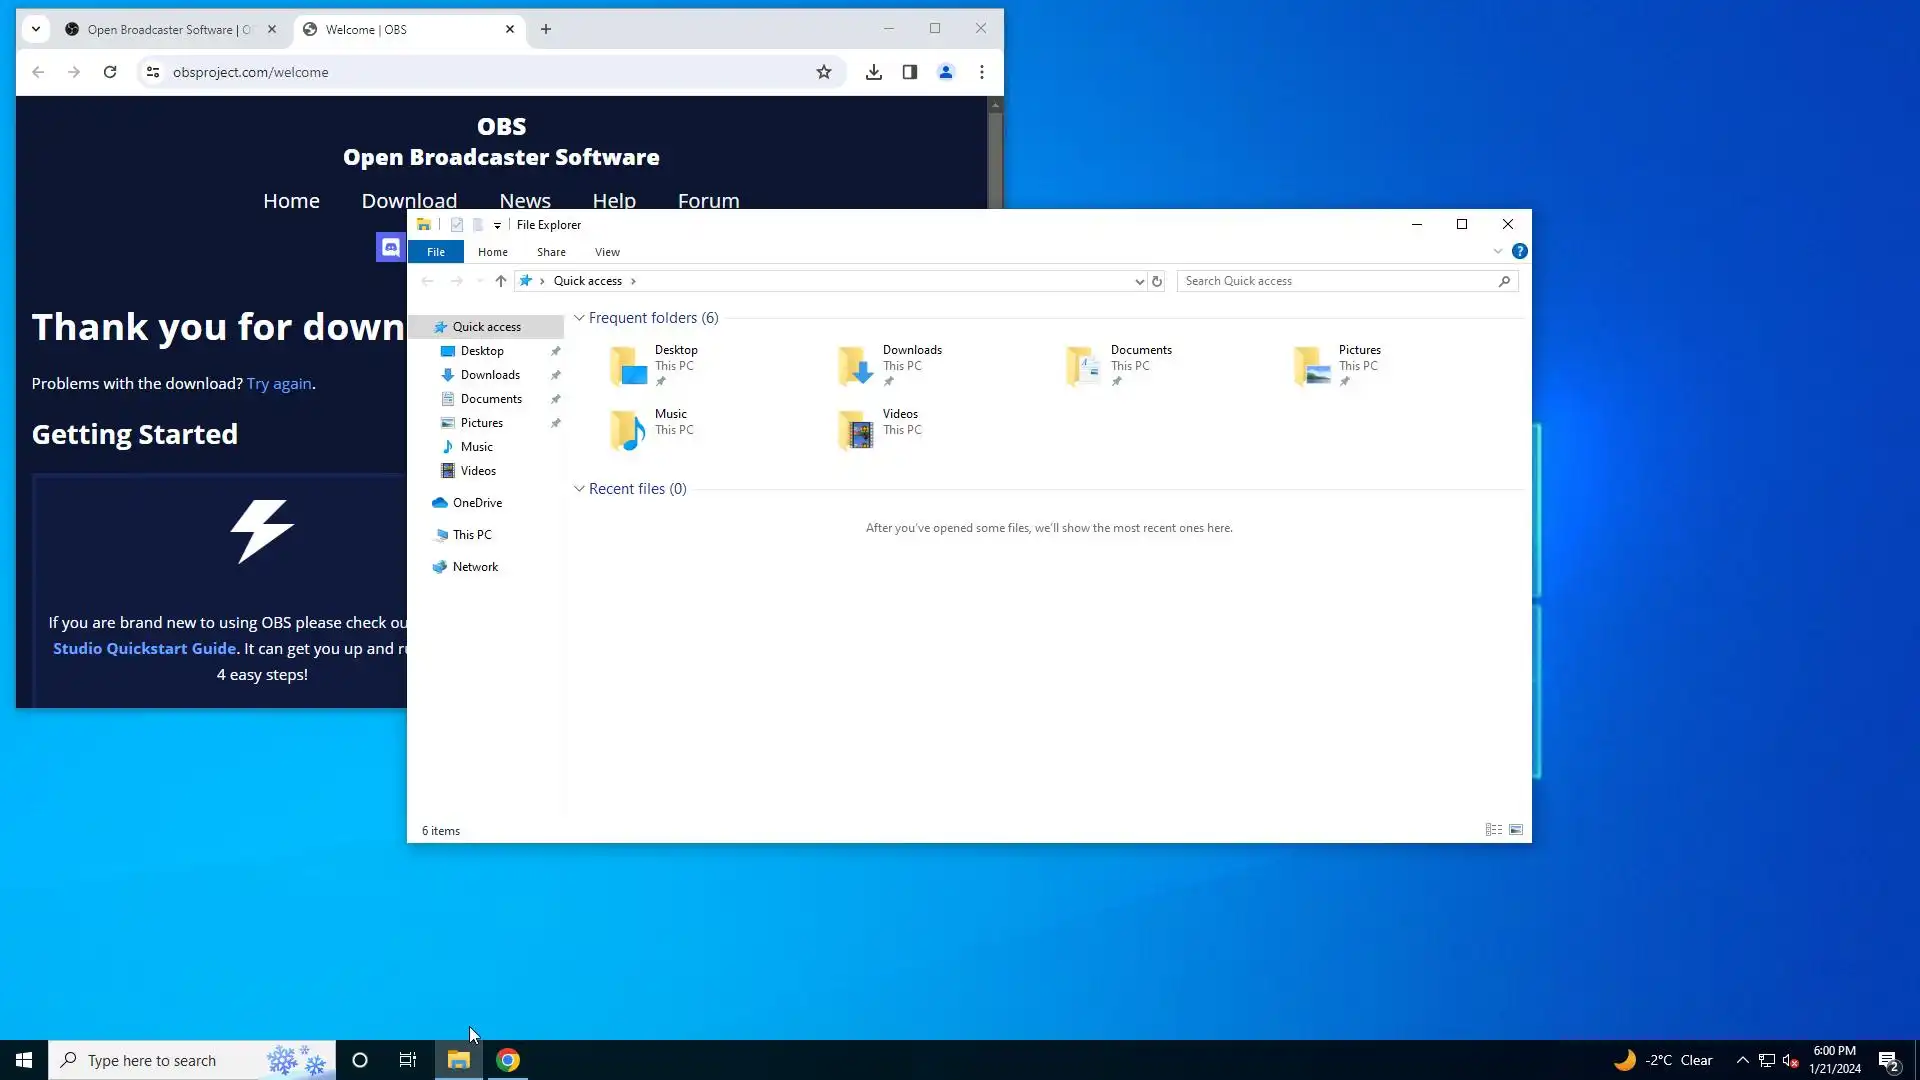This screenshot has height=1080, width=1920.
Task: Open Task View from the taskbar
Action: pyautogui.click(x=407, y=1060)
